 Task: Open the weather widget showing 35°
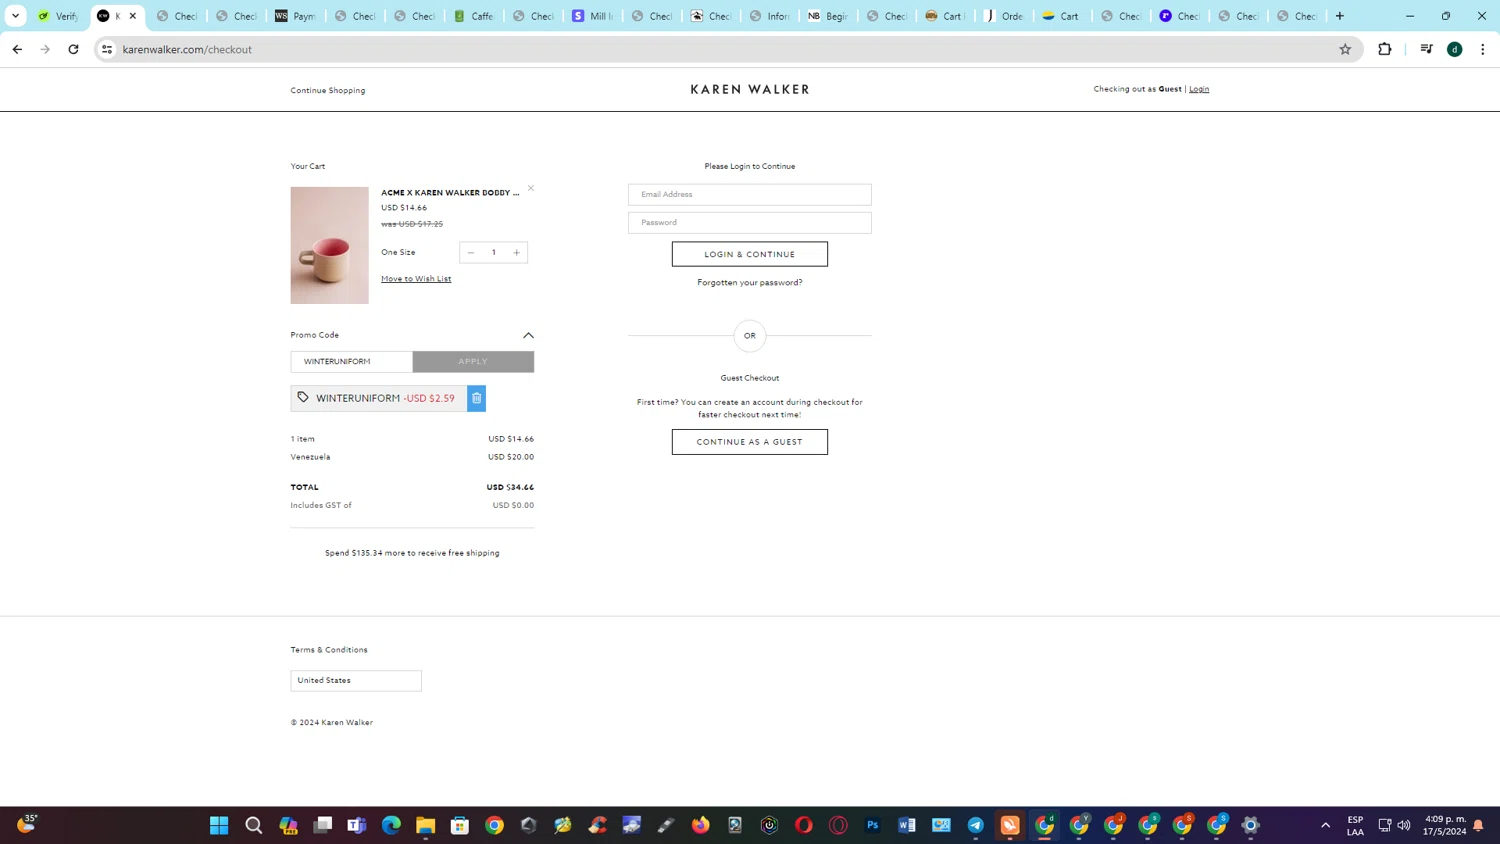click(x=27, y=823)
